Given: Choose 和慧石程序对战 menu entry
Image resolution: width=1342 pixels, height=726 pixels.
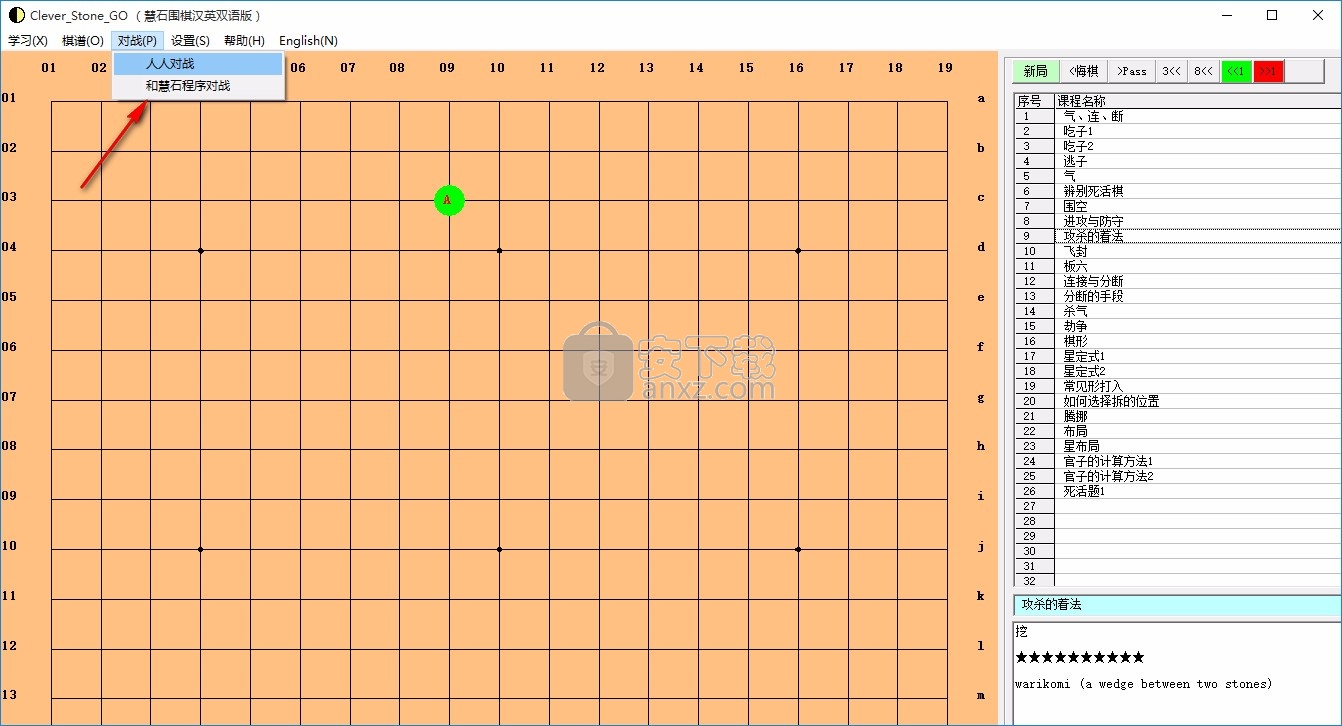Looking at the screenshot, I should tap(199, 86).
